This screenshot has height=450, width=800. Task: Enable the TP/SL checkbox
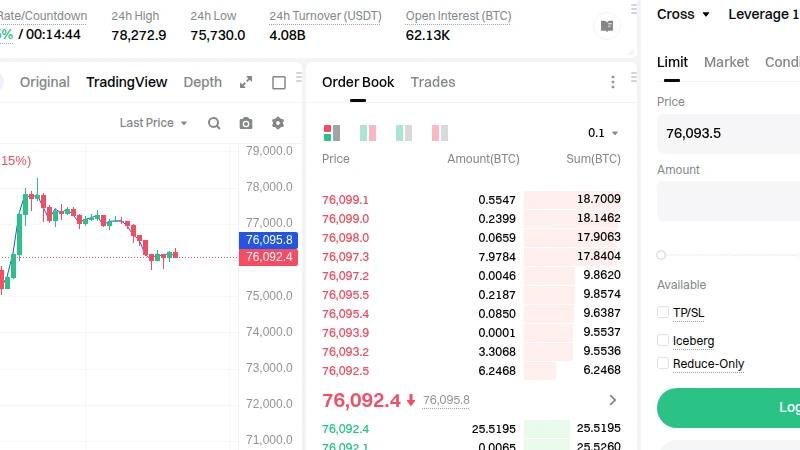pyautogui.click(x=663, y=312)
